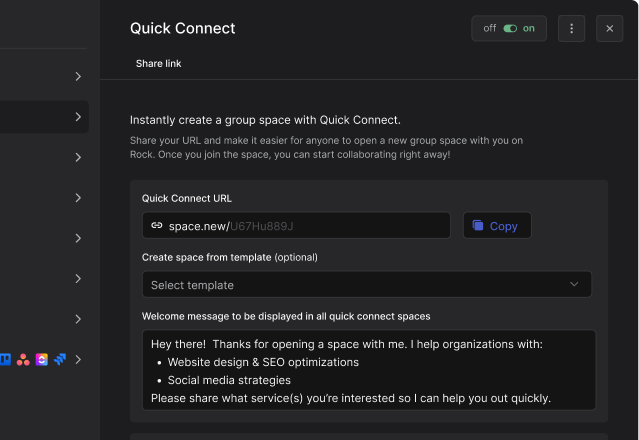Expand the highlighted sidebar row chevron
639x440 pixels.
tap(78, 117)
